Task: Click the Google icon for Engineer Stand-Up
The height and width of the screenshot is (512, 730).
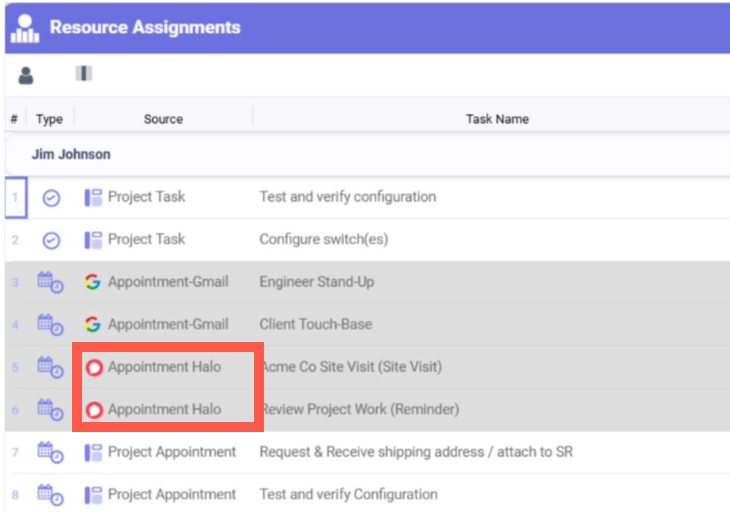Action: click(x=93, y=282)
